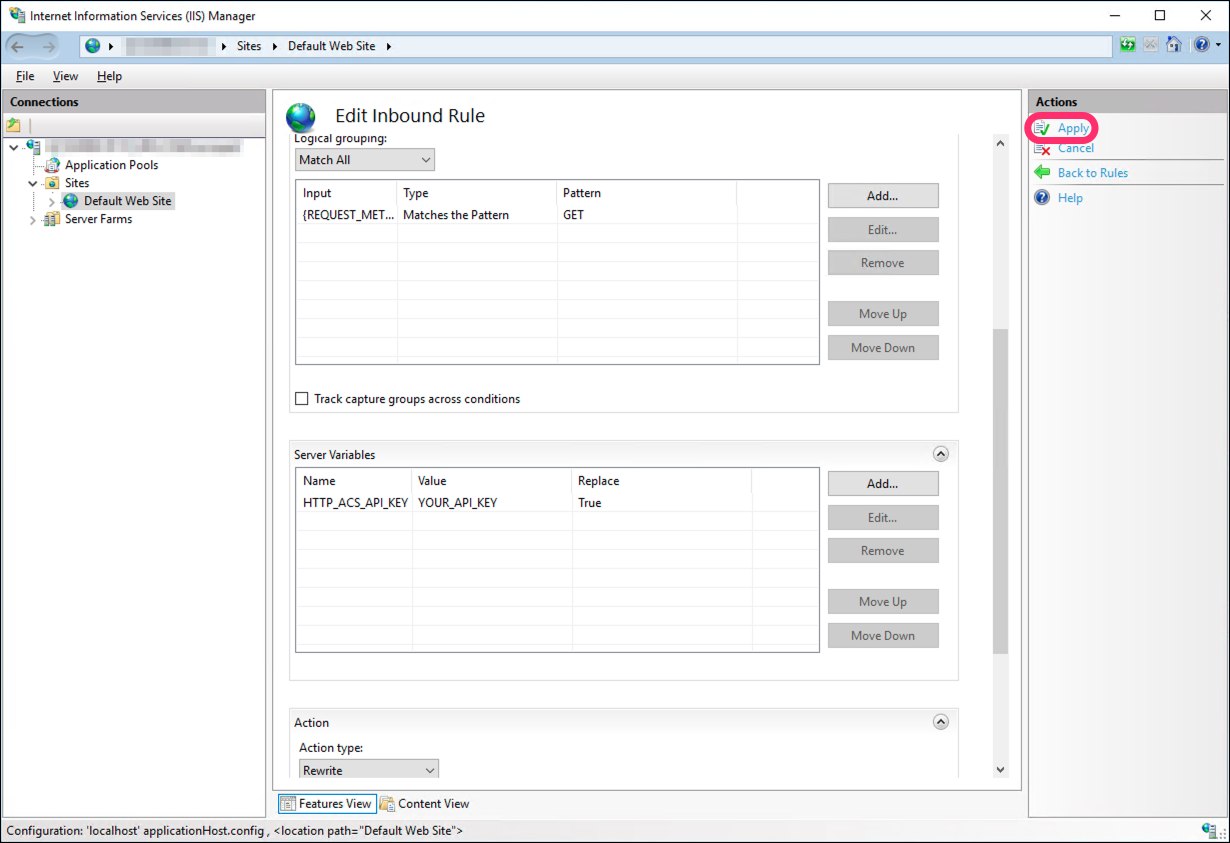Click Add button for conditions list

click(882, 196)
